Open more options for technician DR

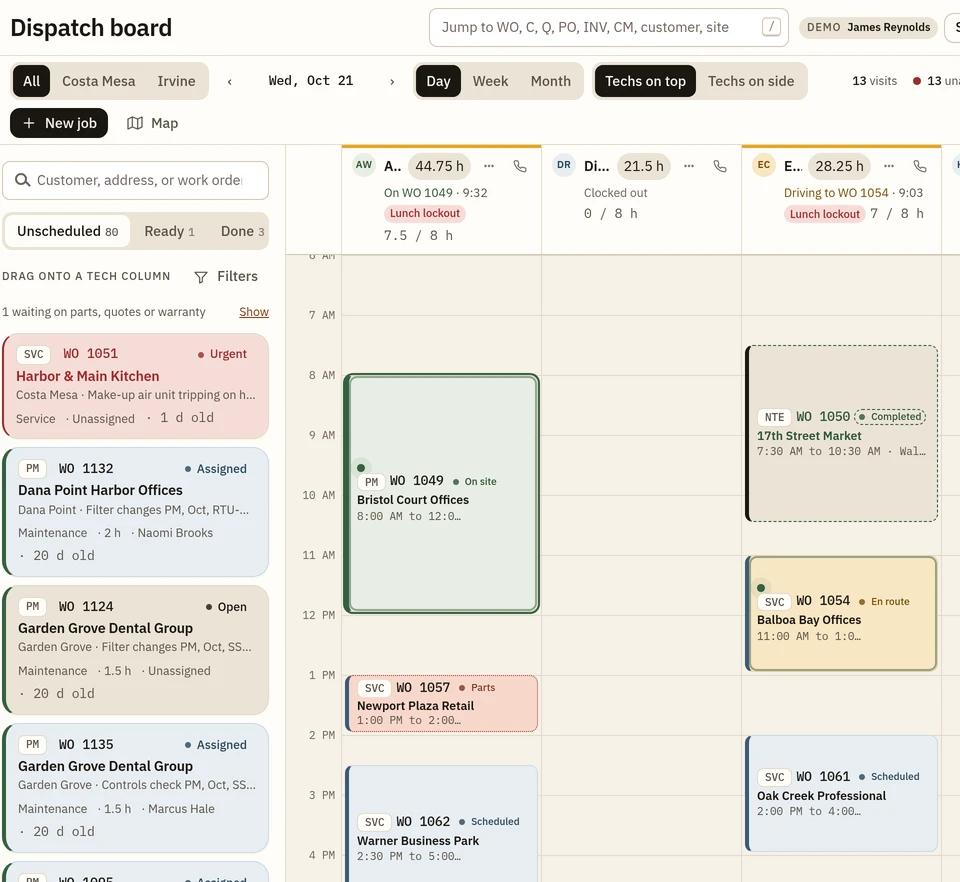689,166
